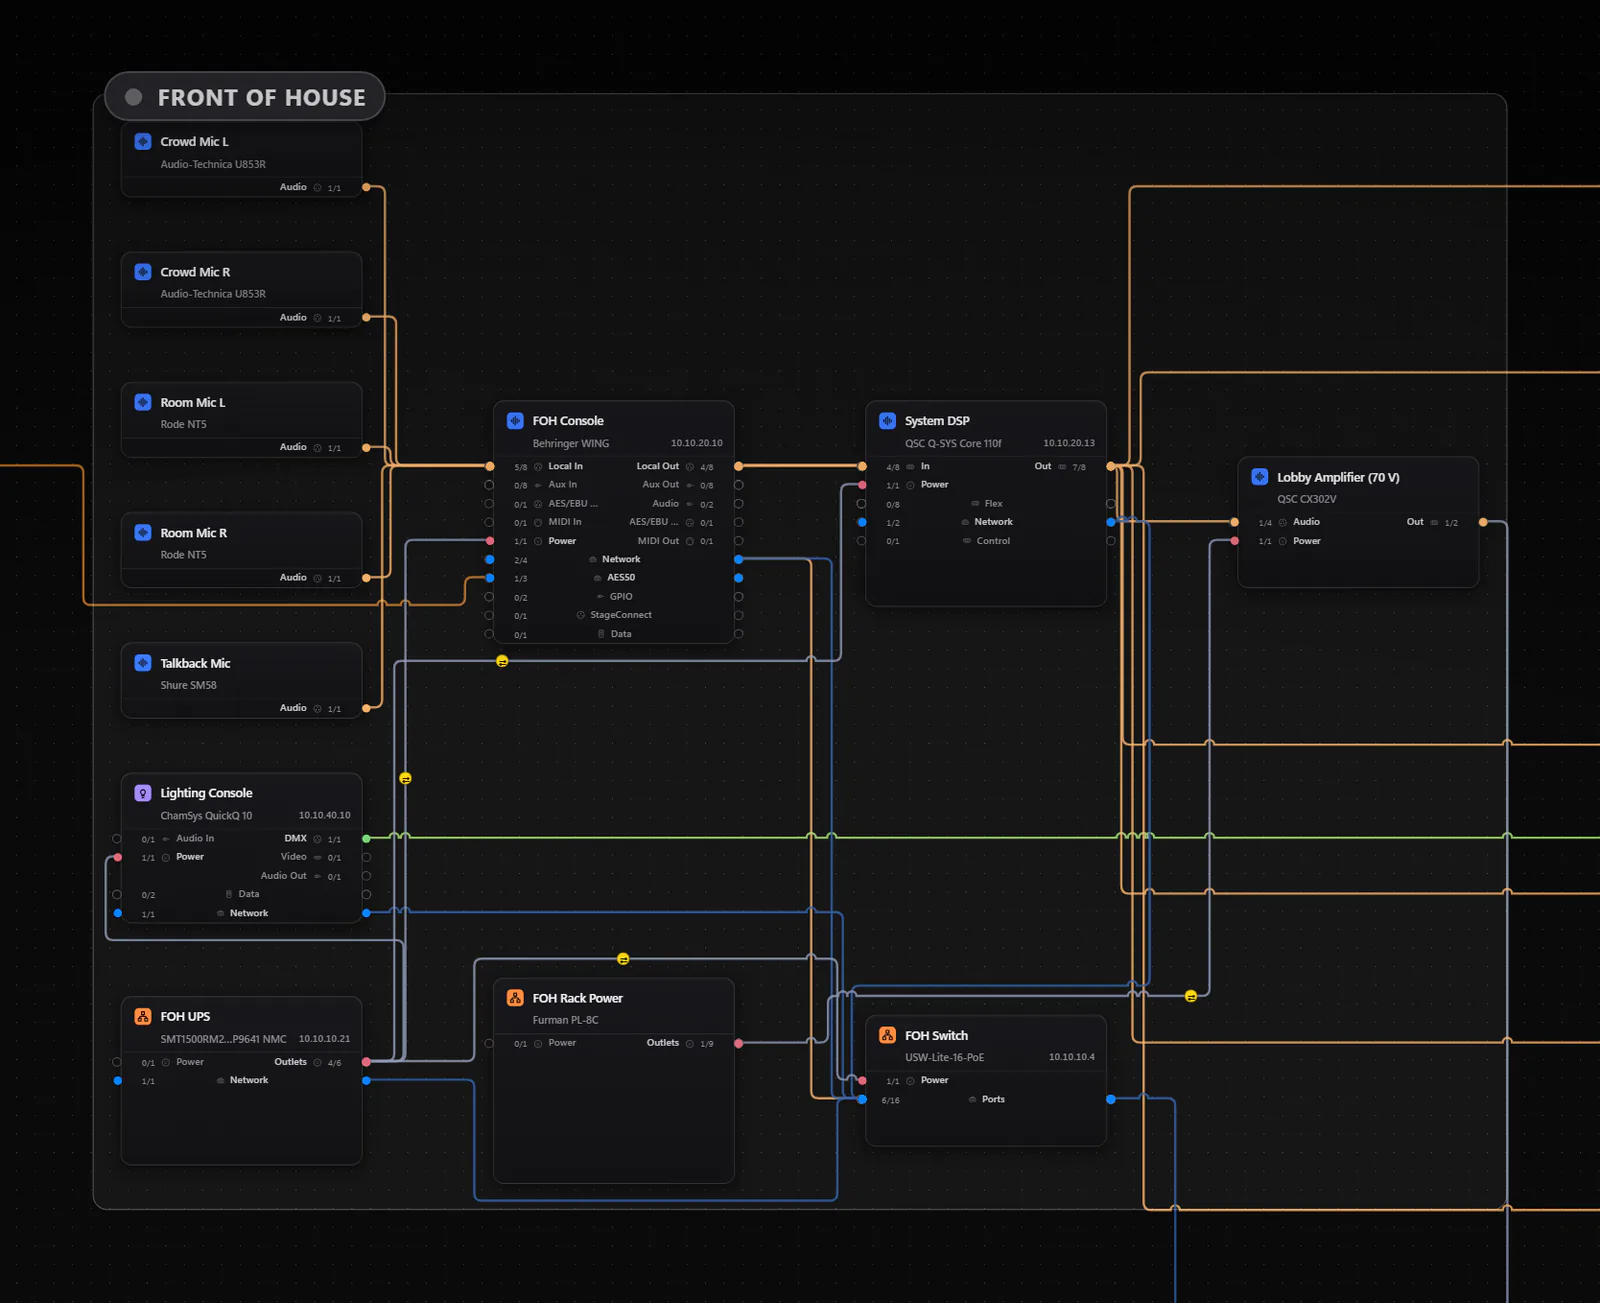Image resolution: width=1600 pixels, height=1303 pixels.
Task: Click the FOH Console Local In input port
Action: point(490,466)
